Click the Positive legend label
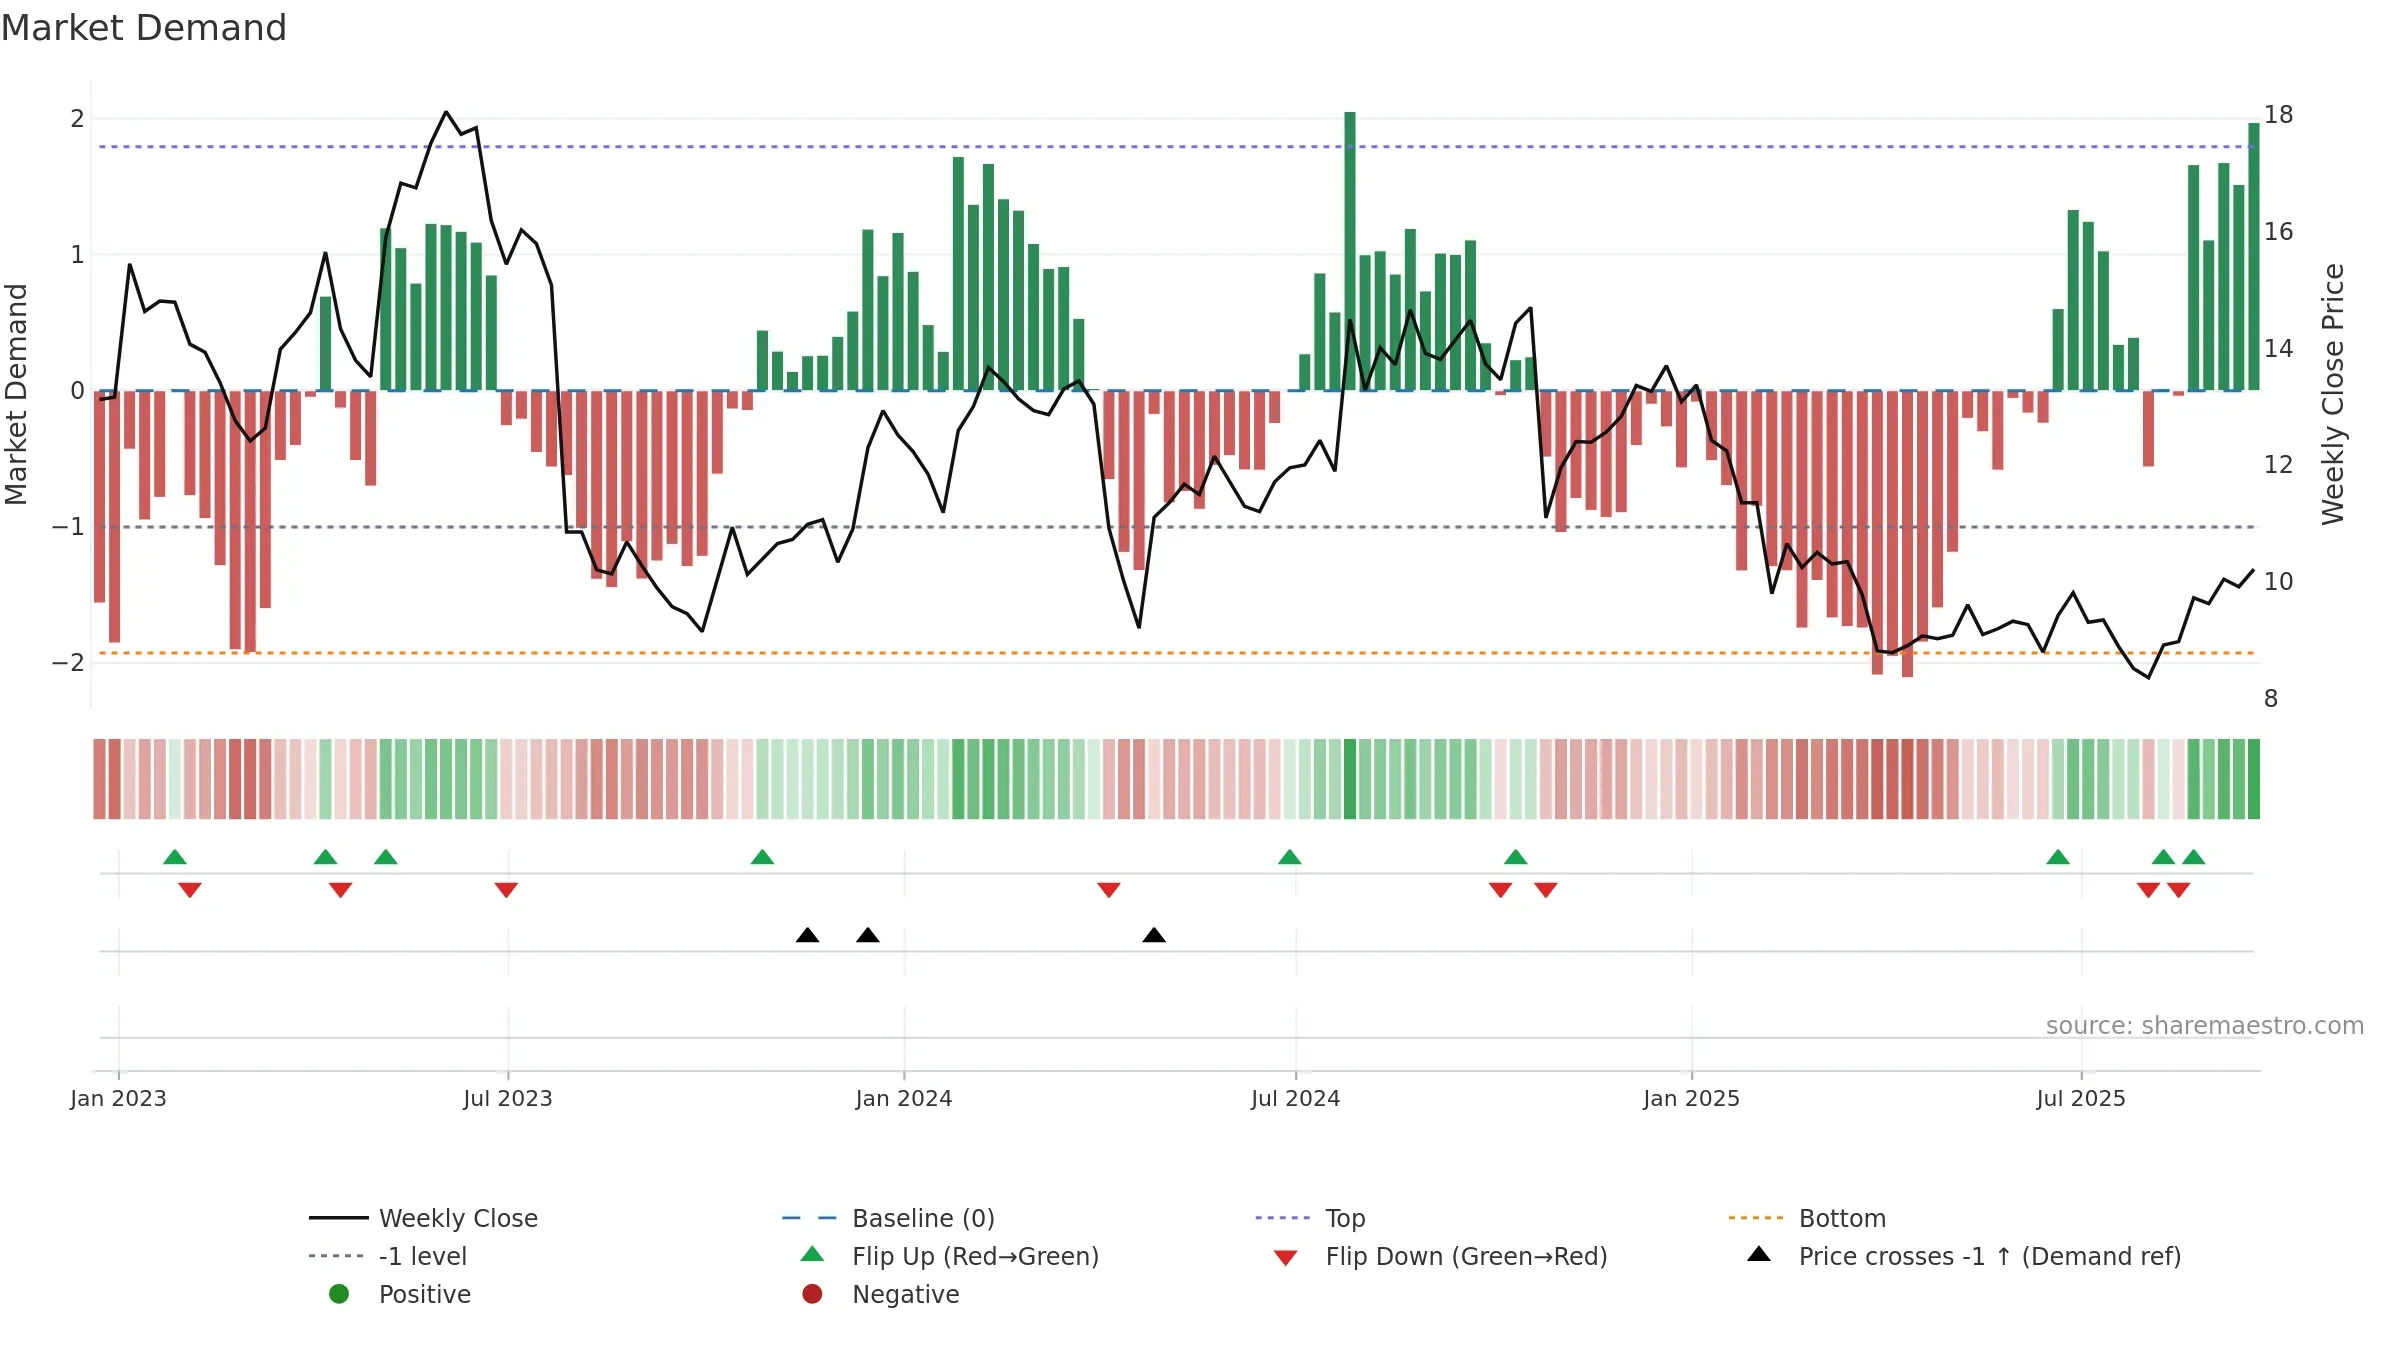The image size is (2400, 1350). pos(425,1294)
